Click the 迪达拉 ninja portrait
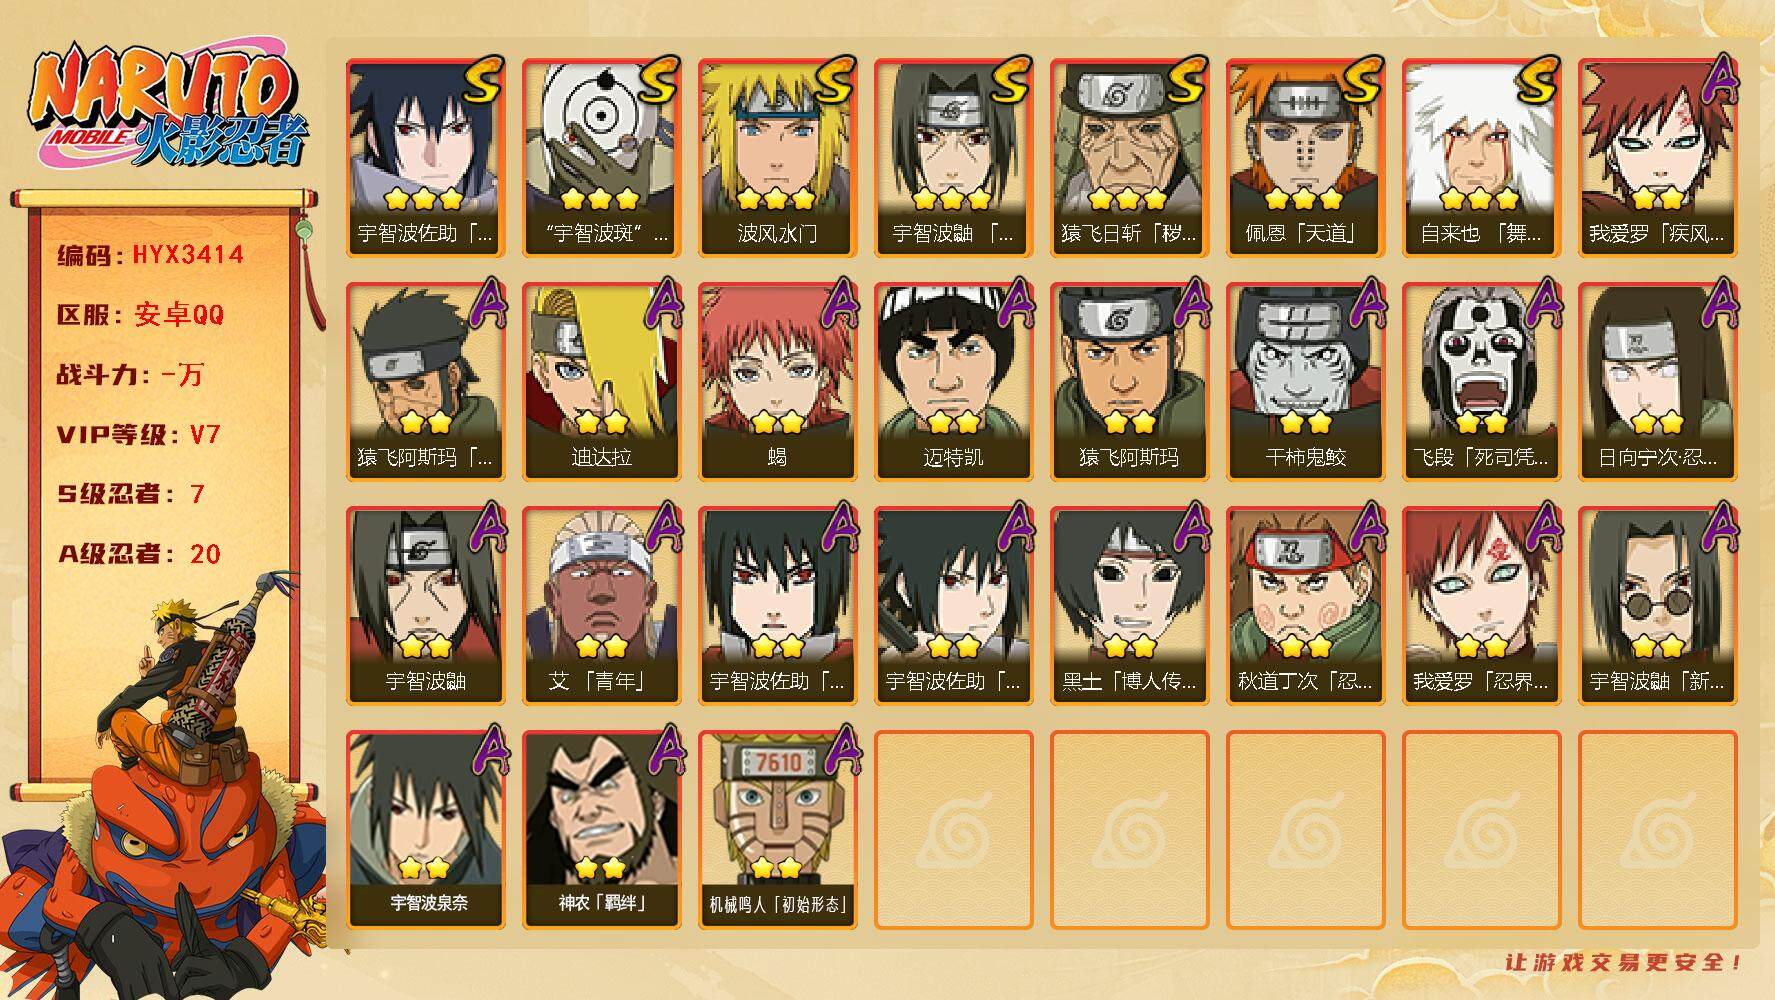The height and width of the screenshot is (1000, 1775). click(x=601, y=382)
